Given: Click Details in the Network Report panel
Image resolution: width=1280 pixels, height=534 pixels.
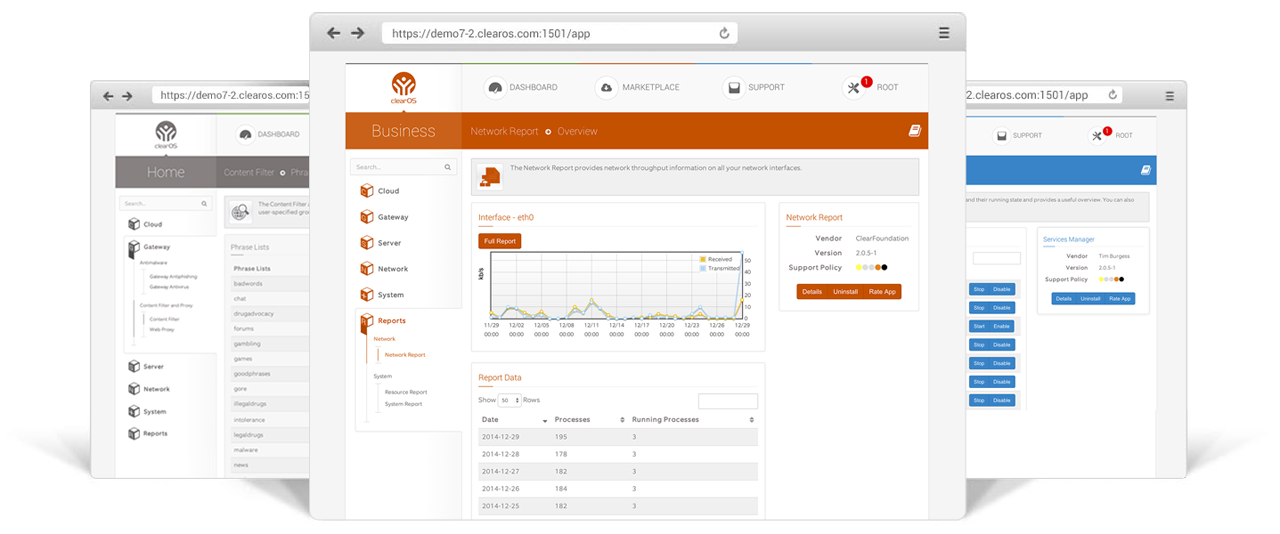Looking at the screenshot, I should tap(811, 291).
